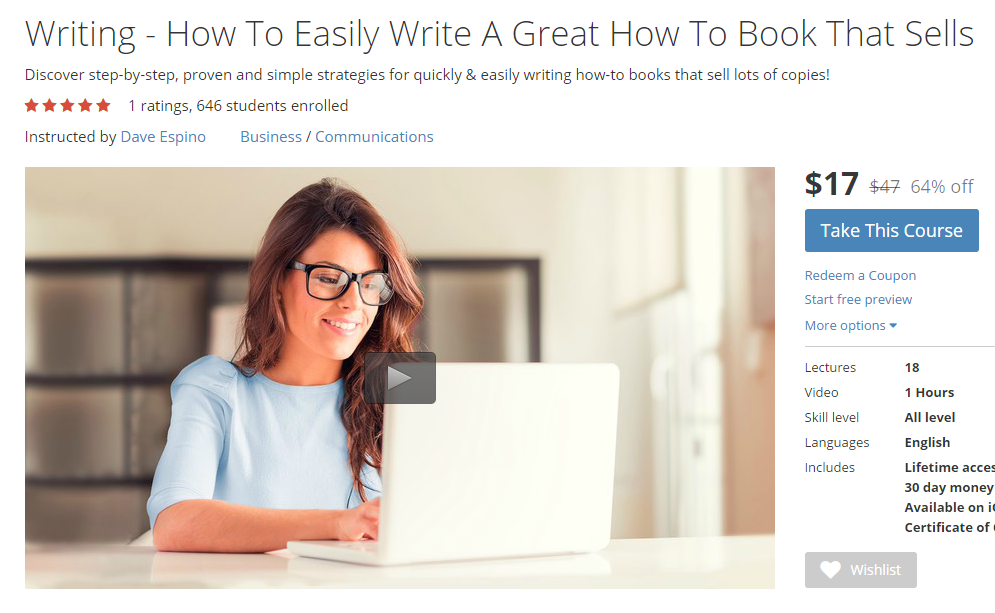The image size is (995, 613).
Task: Click the 1 ratings, 646 students text
Action: pyautogui.click(x=238, y=105)
